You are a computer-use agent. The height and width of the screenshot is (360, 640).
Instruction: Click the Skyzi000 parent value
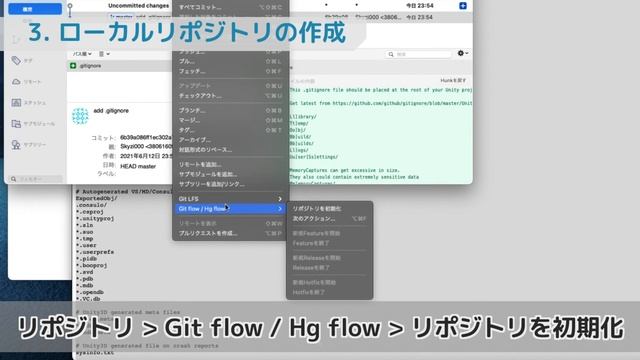[x=146, y=146]
